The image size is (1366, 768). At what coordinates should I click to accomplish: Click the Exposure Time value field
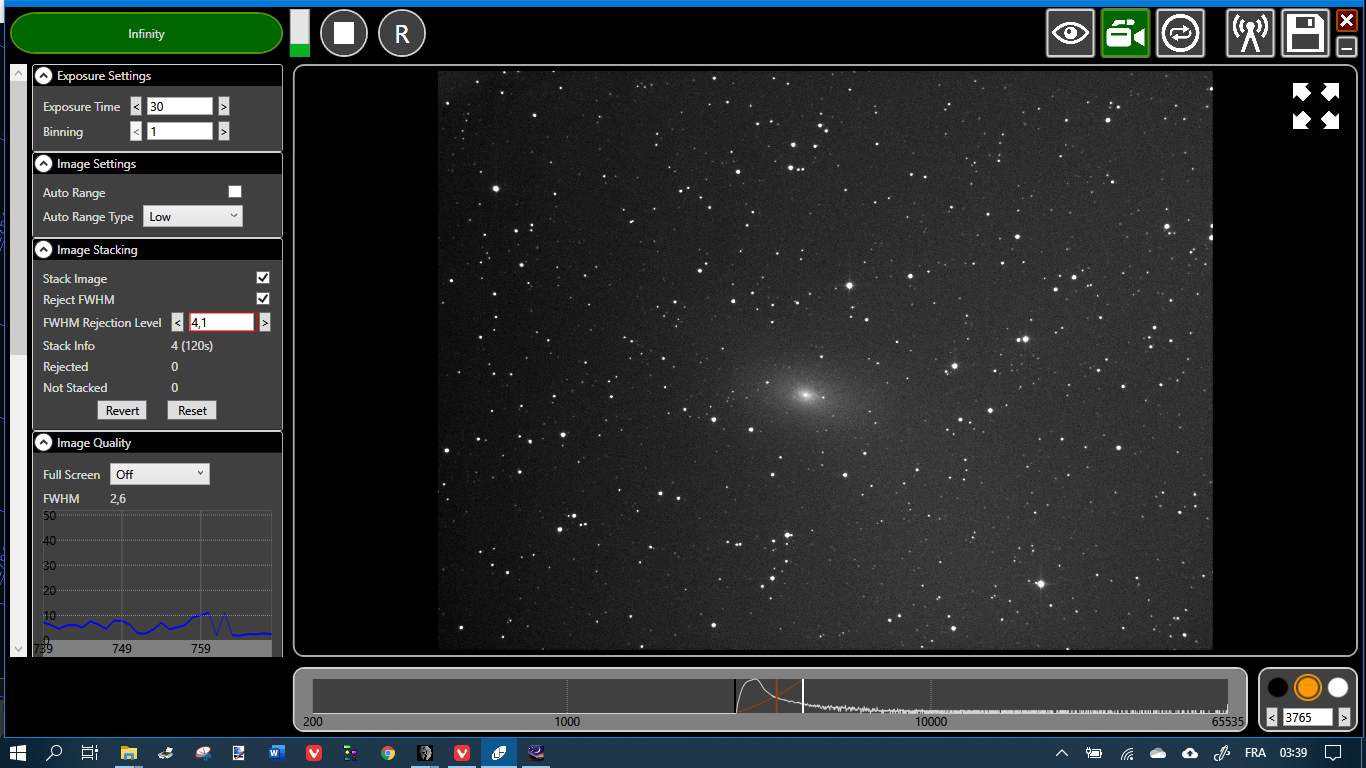pyautogui.click(x=180, y=106)
